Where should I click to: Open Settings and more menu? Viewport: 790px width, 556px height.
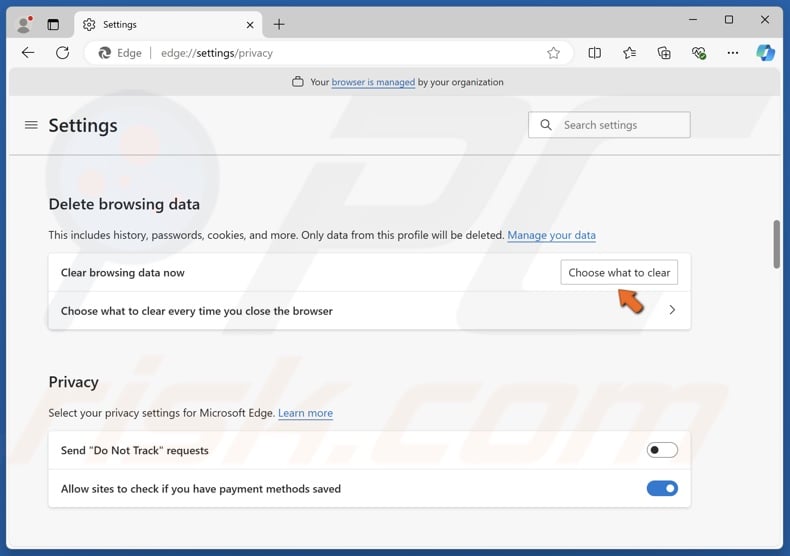733,53
